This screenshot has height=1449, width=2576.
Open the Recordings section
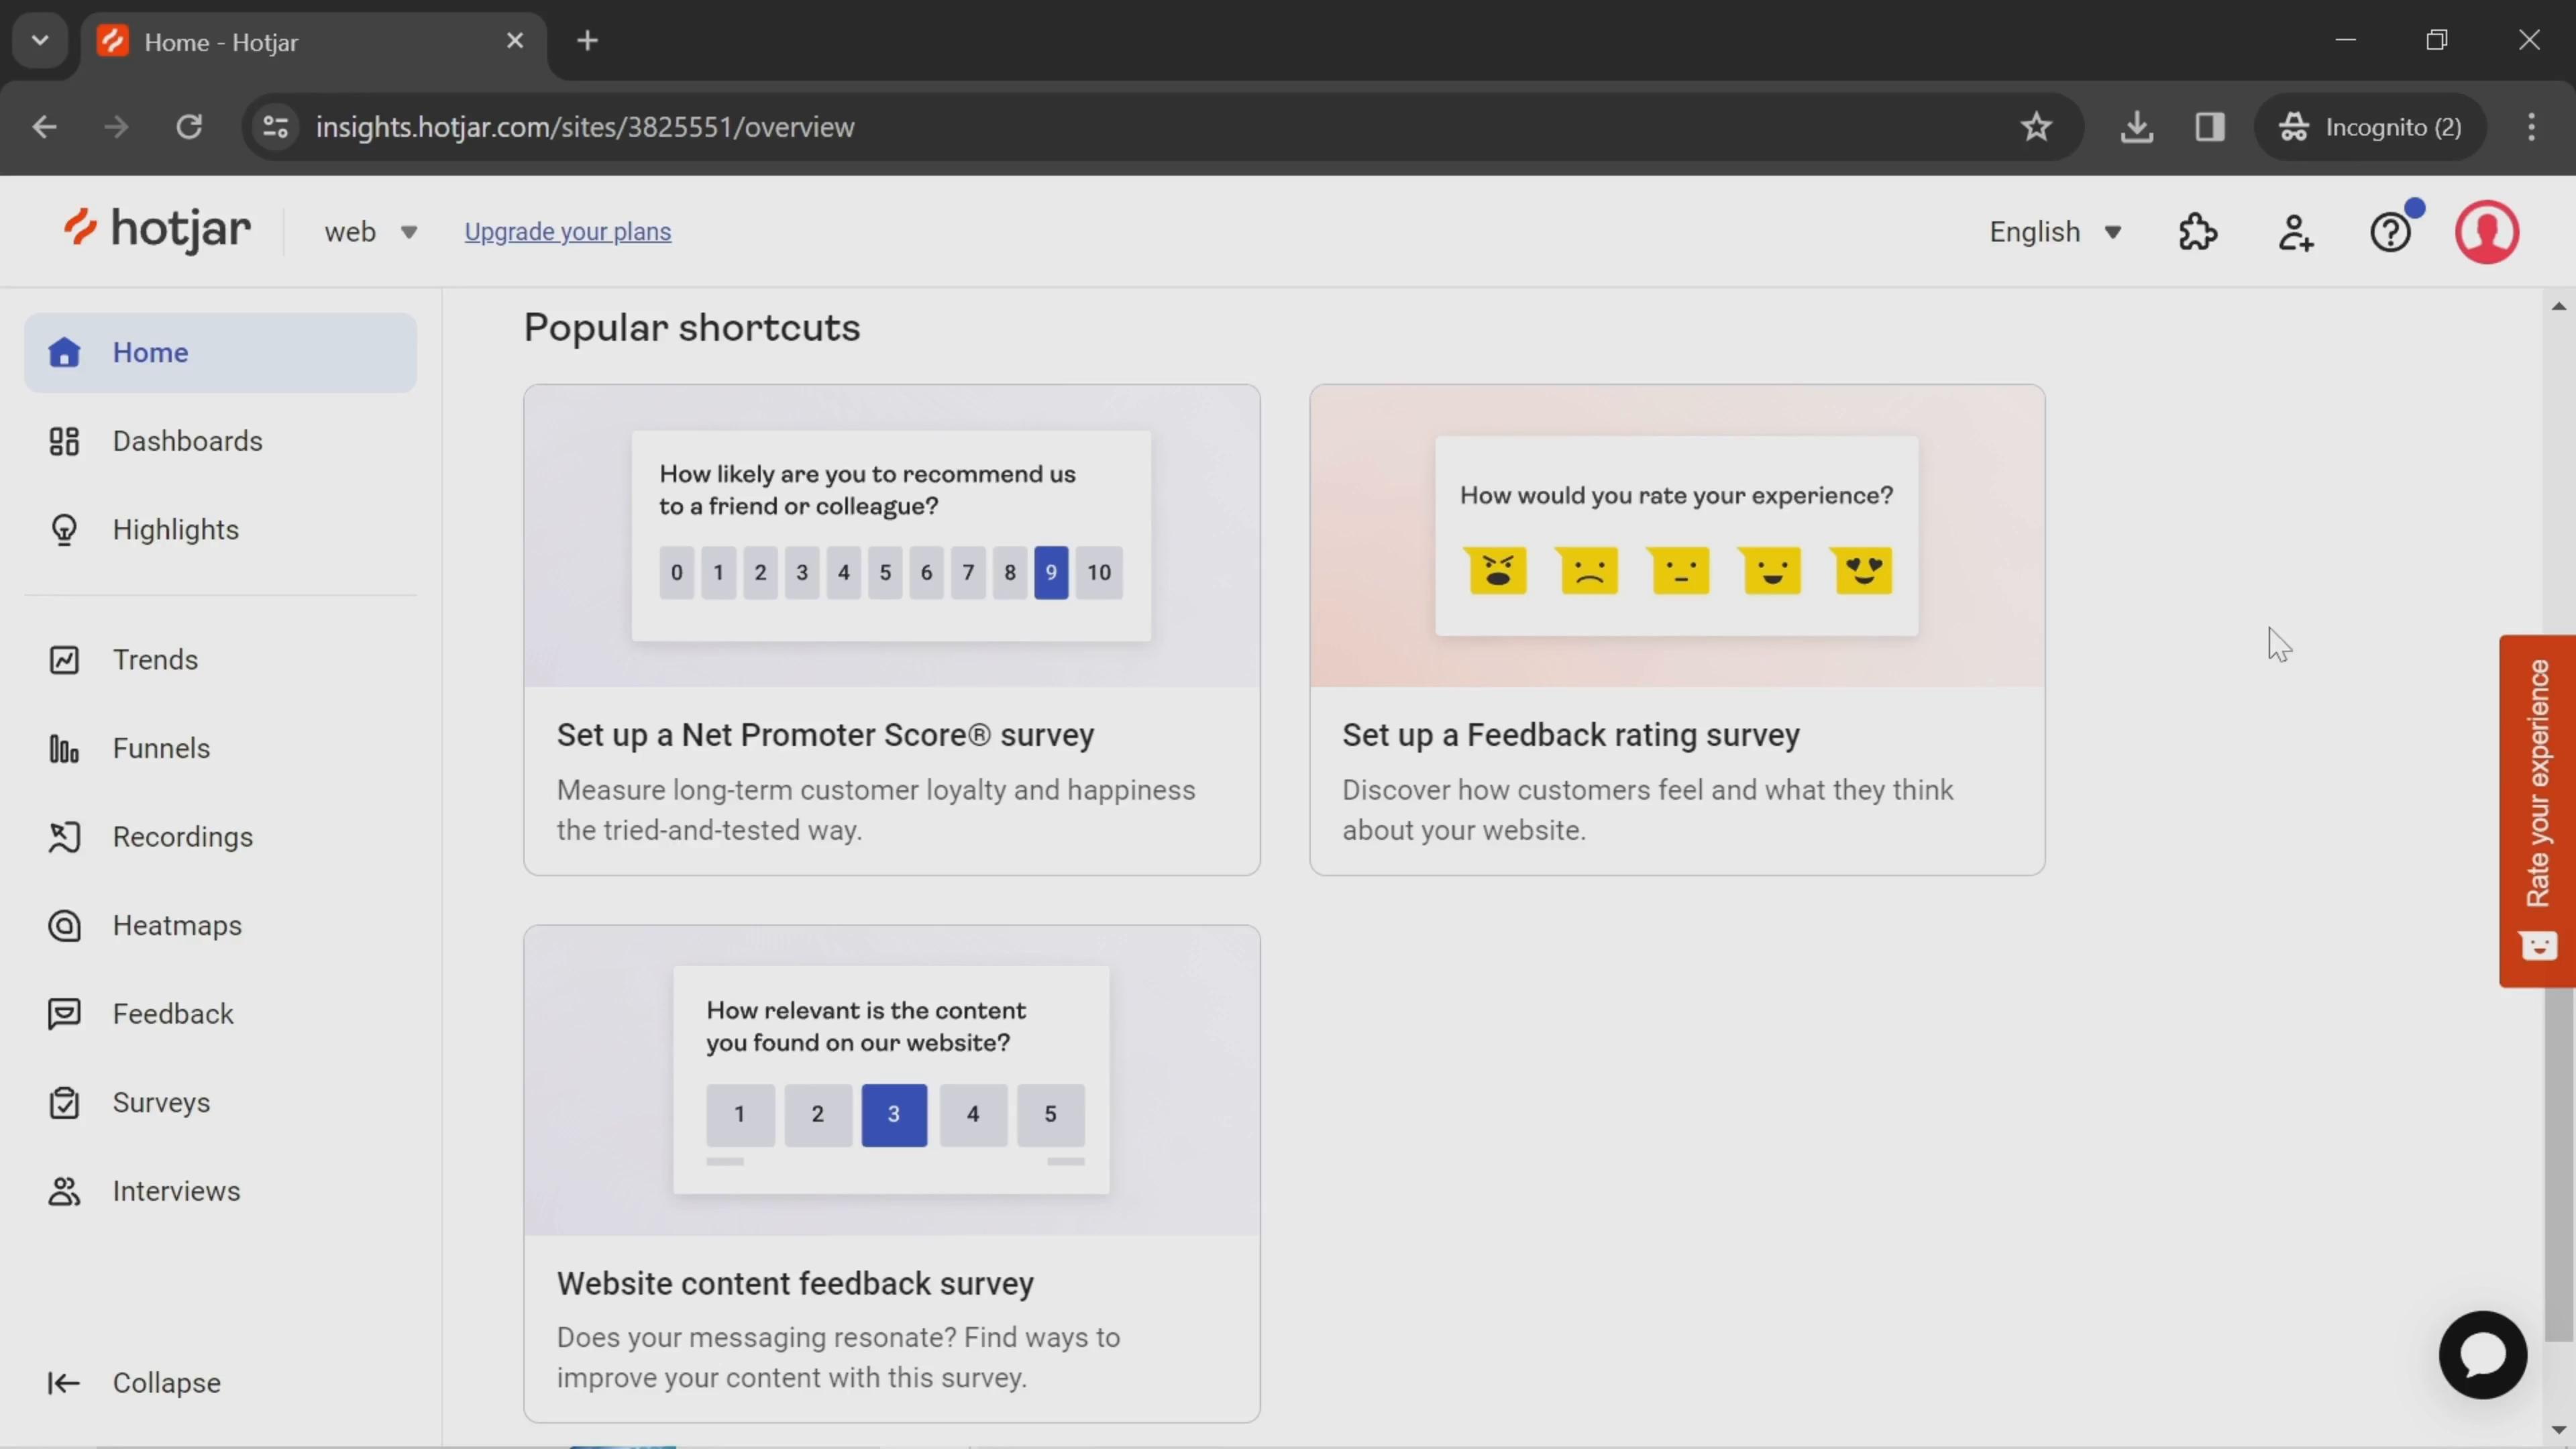[x=182, y=835]
